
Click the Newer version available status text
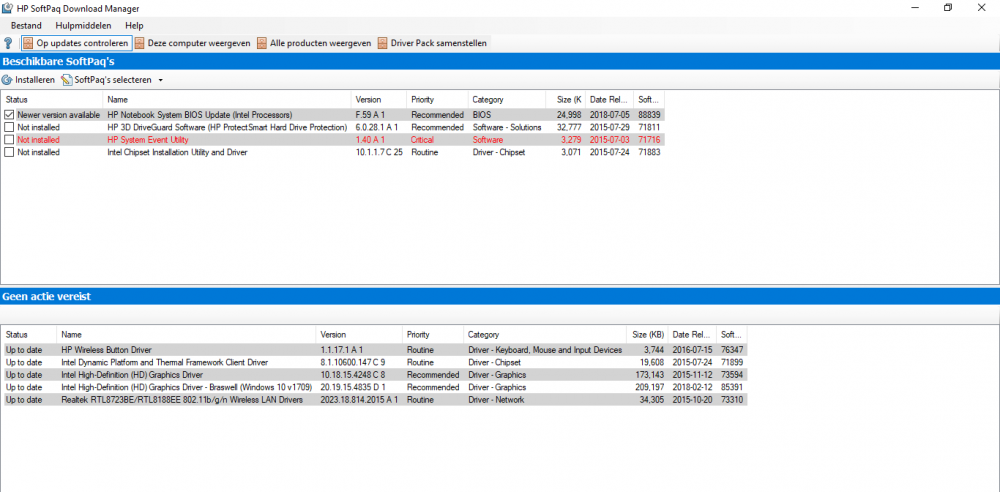[58, 115]
